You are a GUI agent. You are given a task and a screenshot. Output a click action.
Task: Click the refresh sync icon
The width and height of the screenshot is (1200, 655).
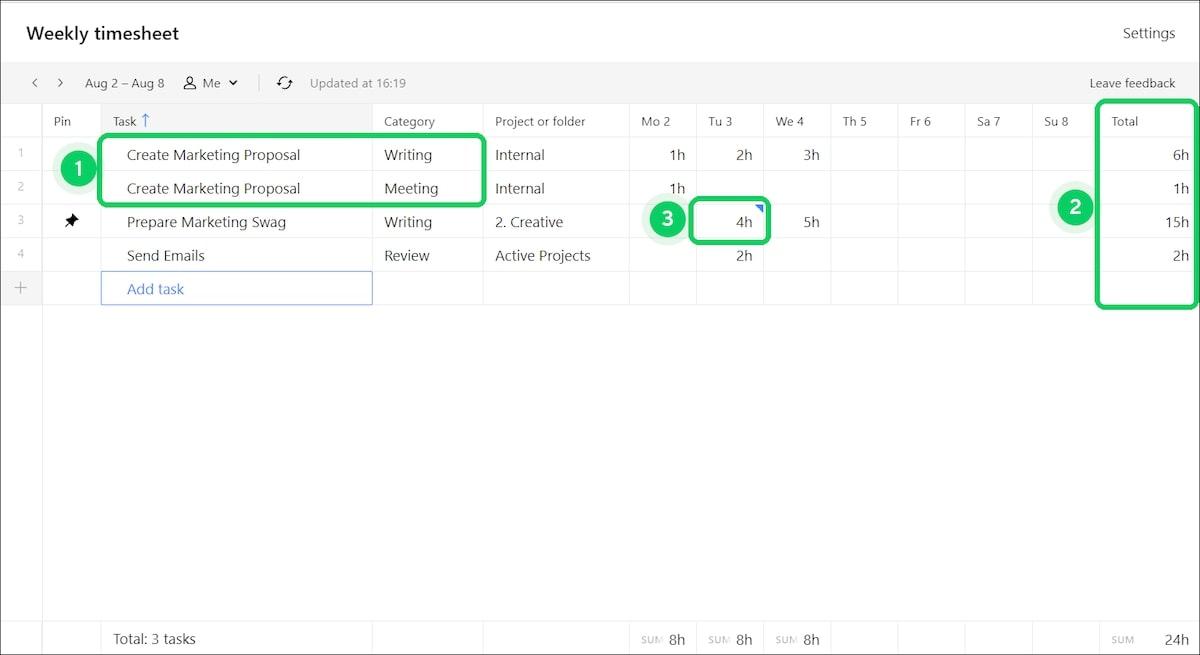coord(285,83)
